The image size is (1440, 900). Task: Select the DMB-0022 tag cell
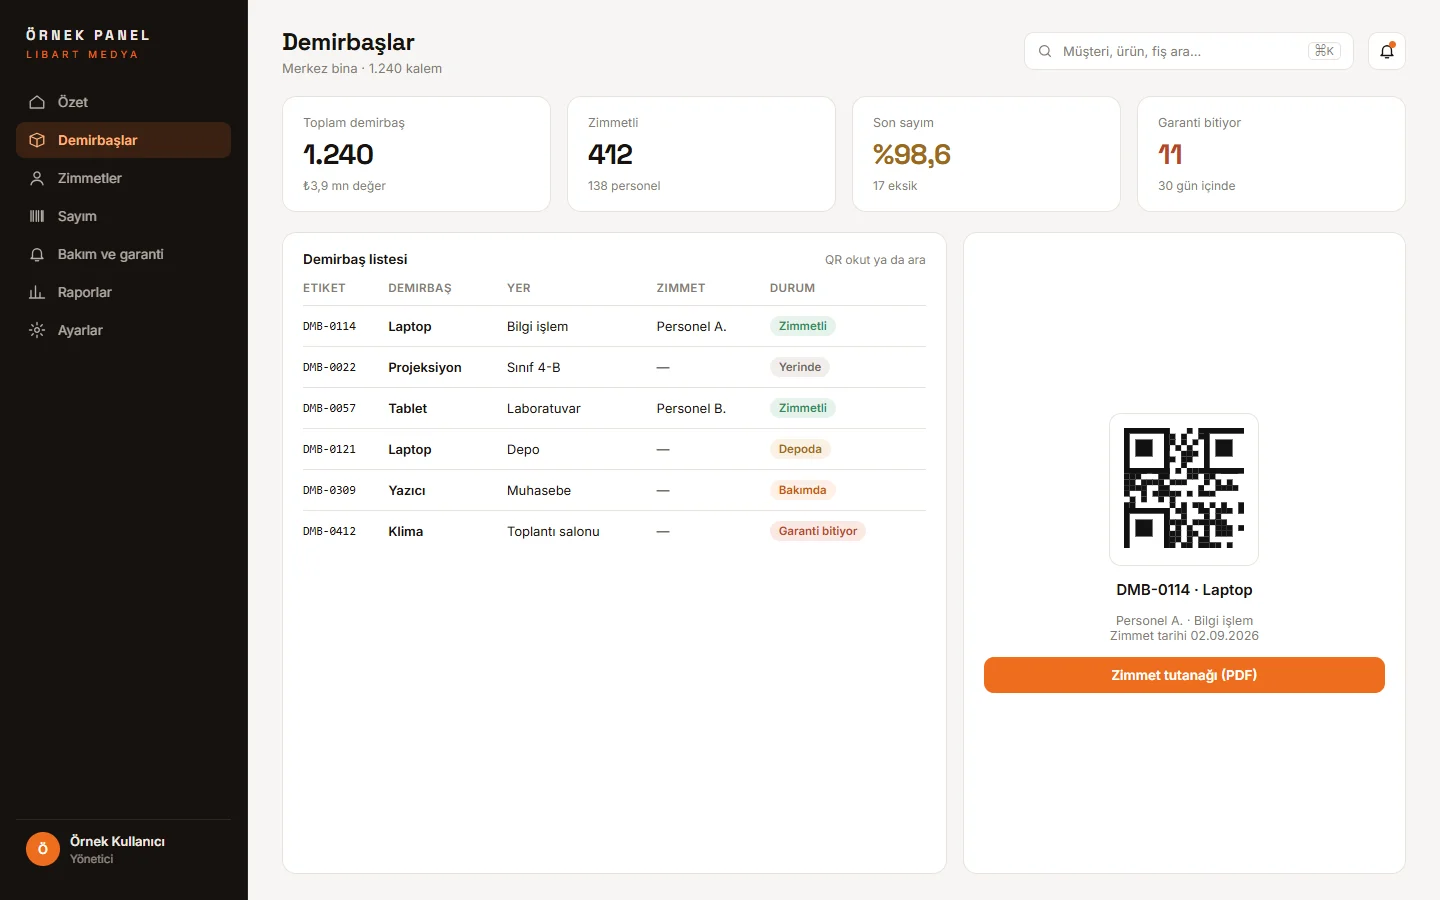pos(329,368)
